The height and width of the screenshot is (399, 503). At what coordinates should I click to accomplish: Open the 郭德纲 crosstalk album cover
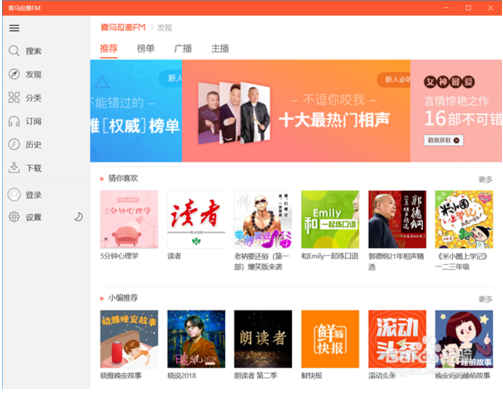coord(397,219)
